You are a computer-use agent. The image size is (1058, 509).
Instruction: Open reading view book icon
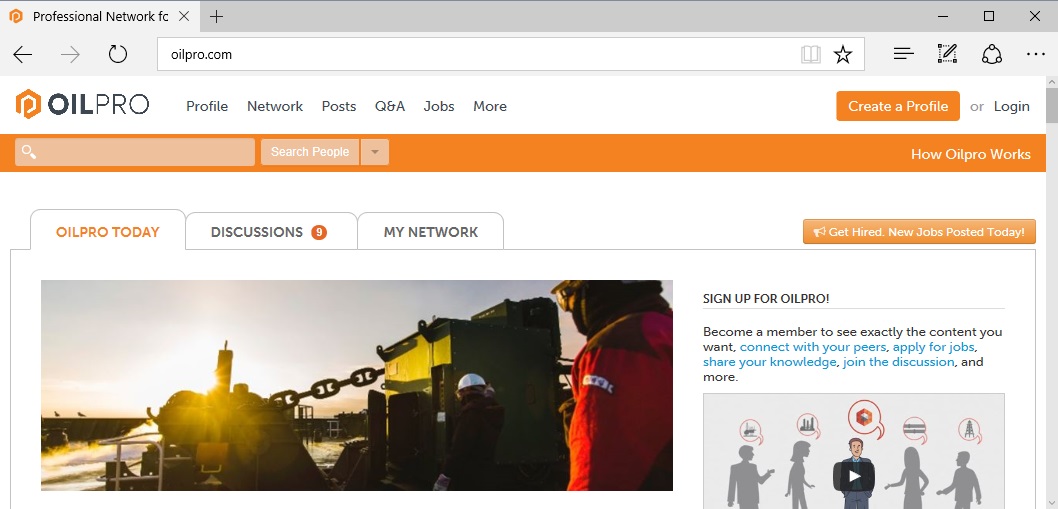click(x=811, y=54)
